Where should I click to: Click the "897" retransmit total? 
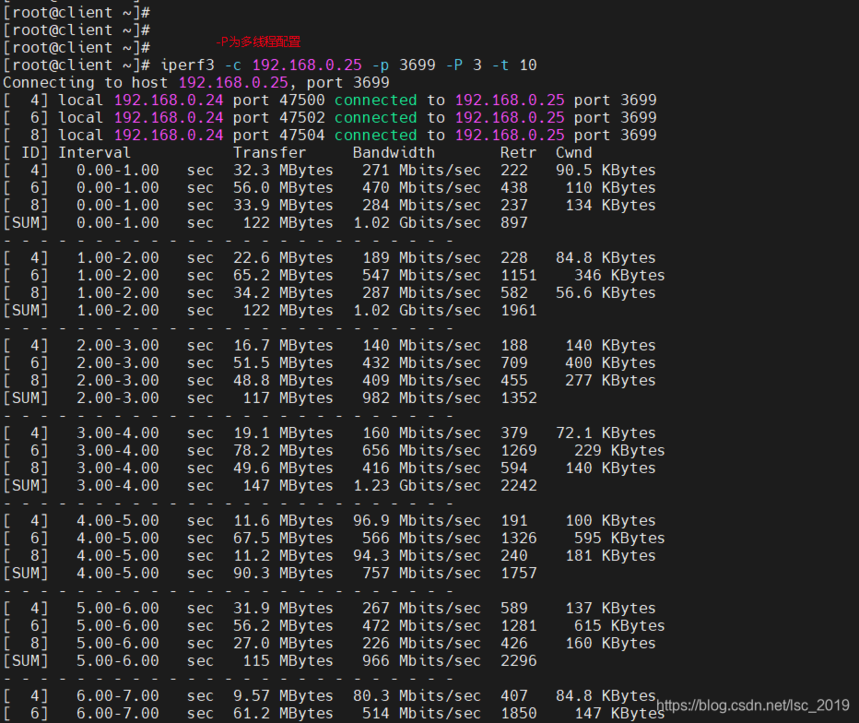[514, 223]
